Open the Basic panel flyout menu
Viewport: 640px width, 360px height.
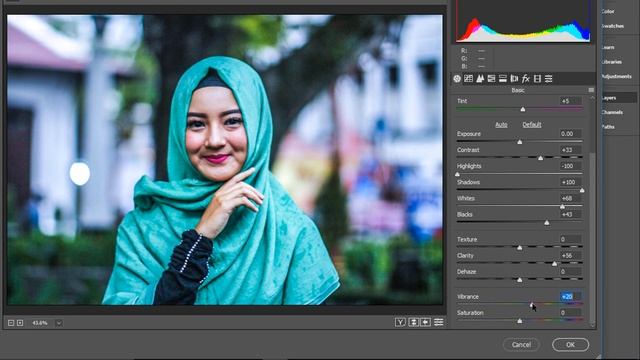click(591, 90)
